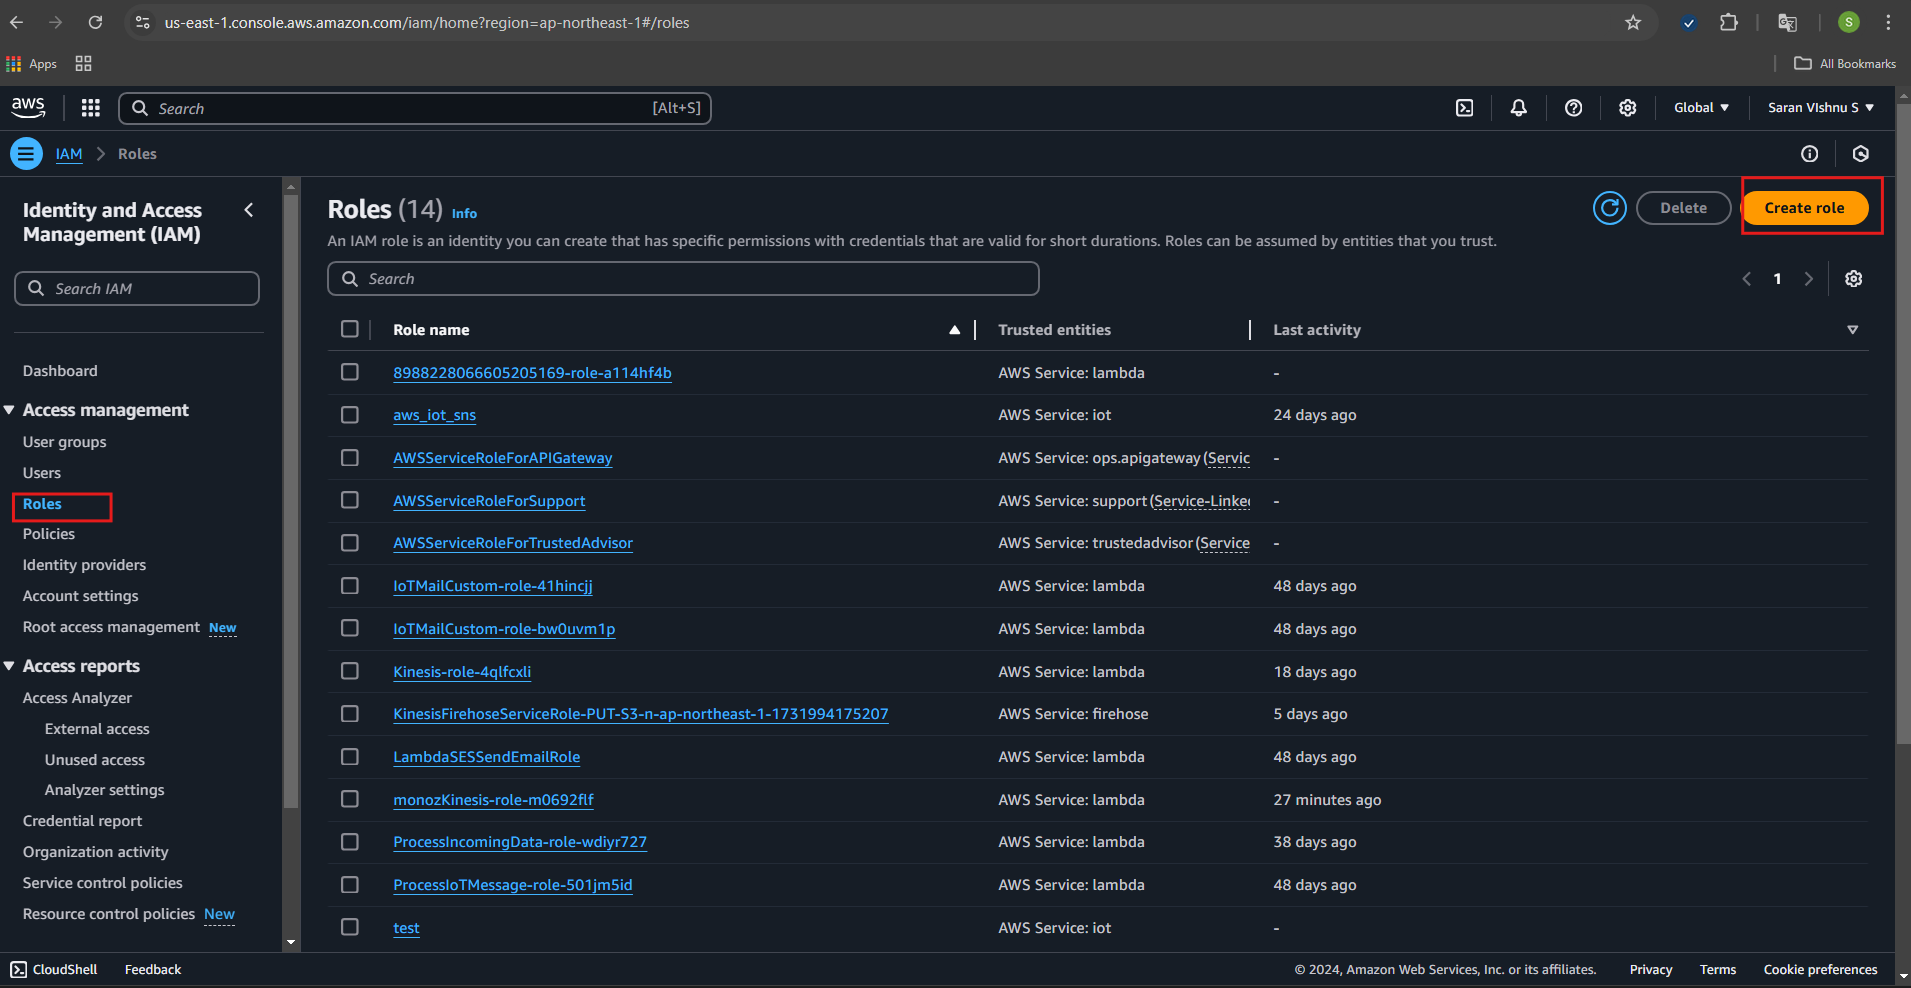
Task: Open the help question mark icon
Action: (1573, 108)
